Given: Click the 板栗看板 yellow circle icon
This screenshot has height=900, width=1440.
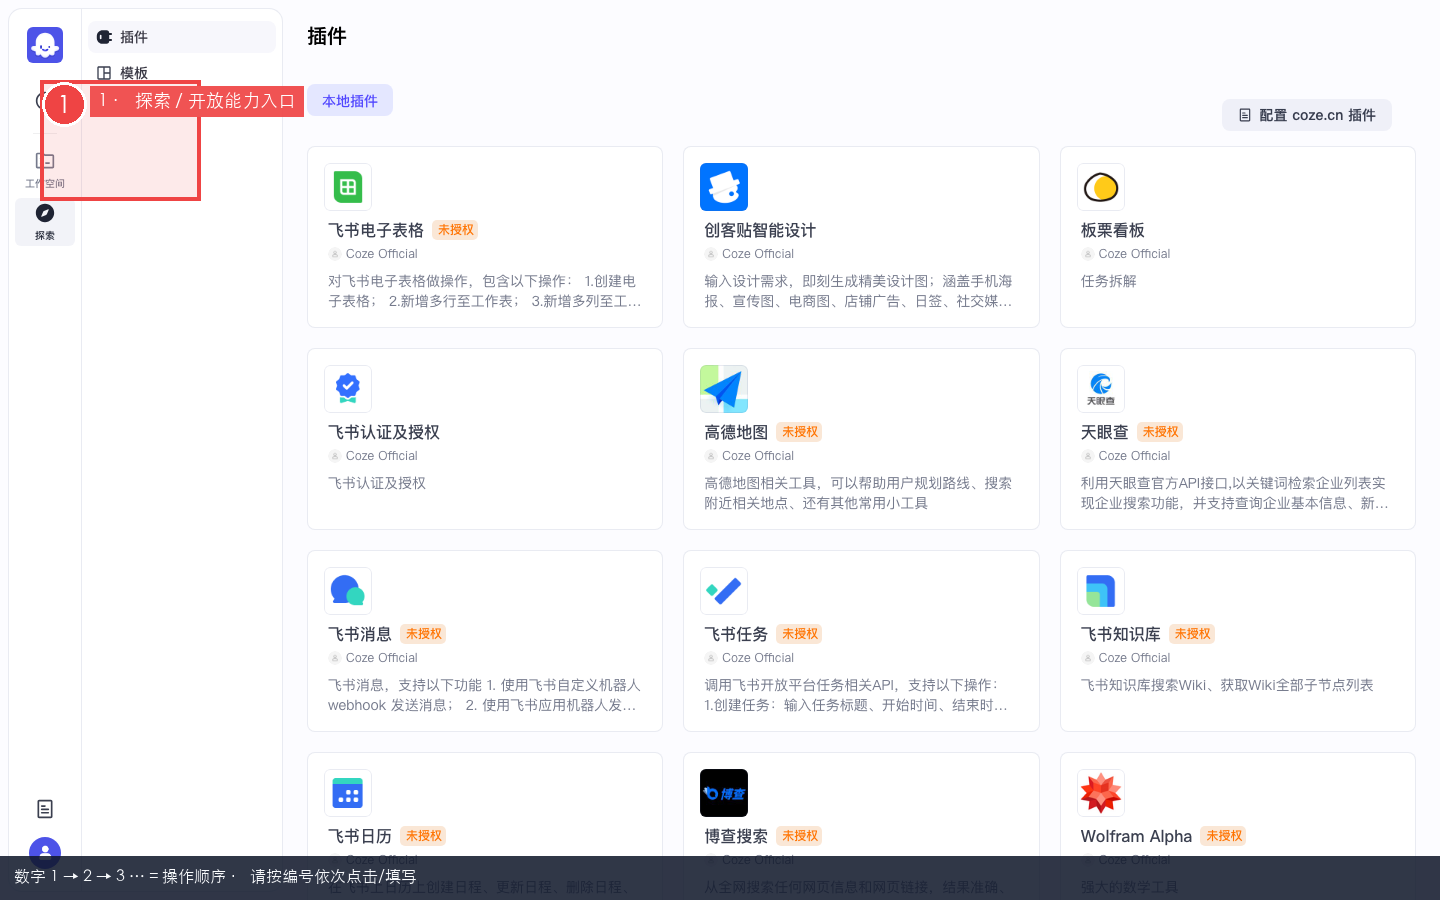Looking at the screenshot, I should pos(1101,187).
